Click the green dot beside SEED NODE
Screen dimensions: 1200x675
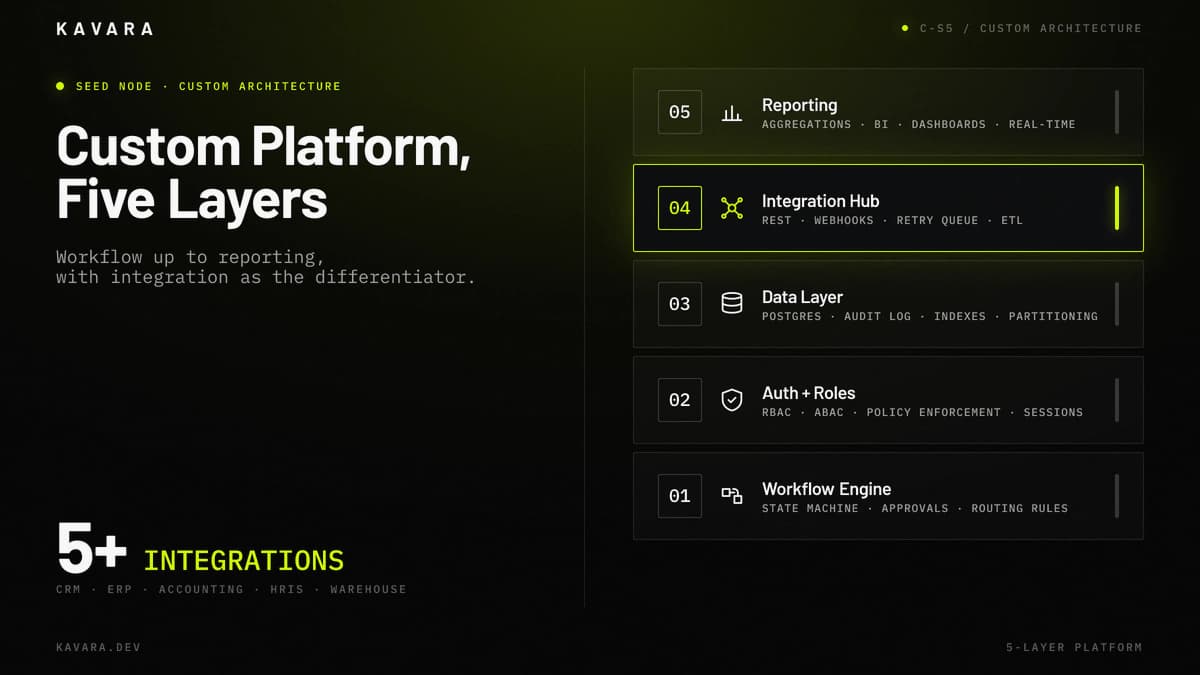click(60, 86)
